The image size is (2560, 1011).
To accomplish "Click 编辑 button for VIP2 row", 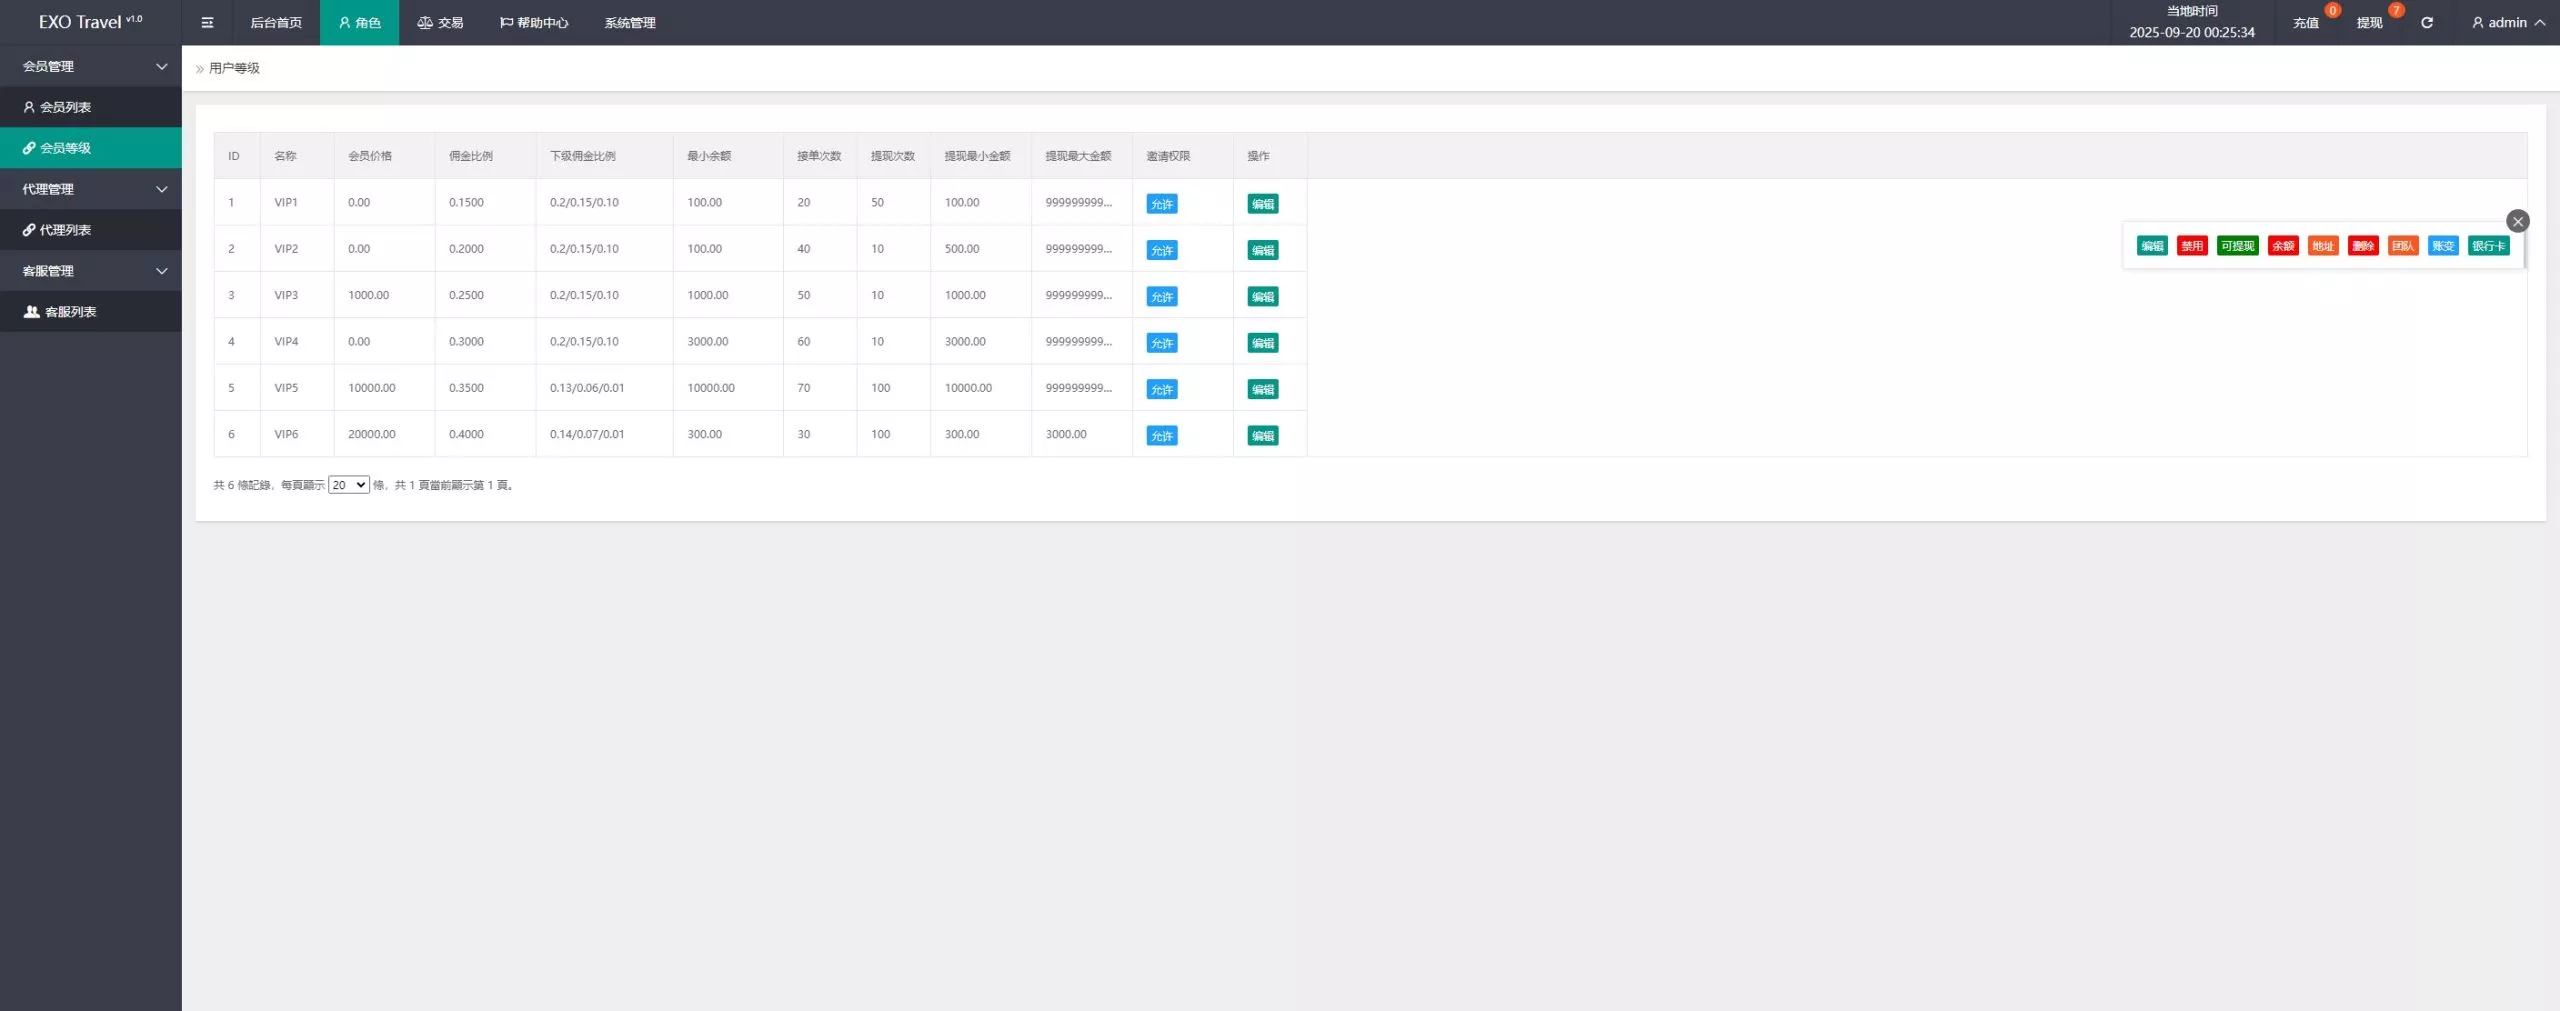I will pyautogui.click(x=1262, y=250).
